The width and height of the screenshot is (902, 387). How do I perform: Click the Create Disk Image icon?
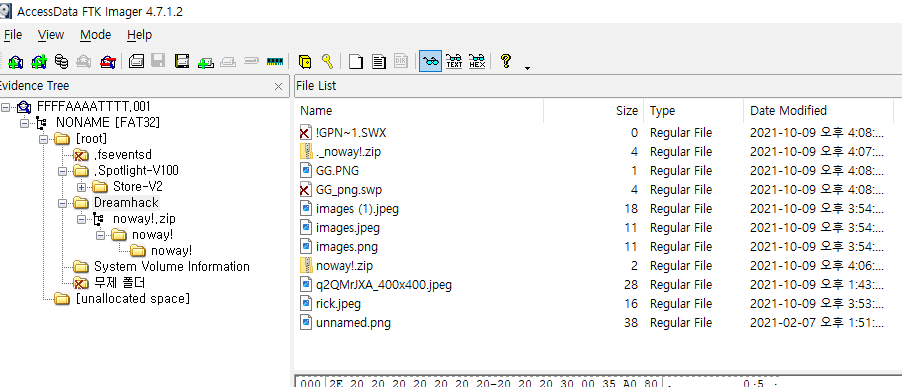[x=136, y=61]
